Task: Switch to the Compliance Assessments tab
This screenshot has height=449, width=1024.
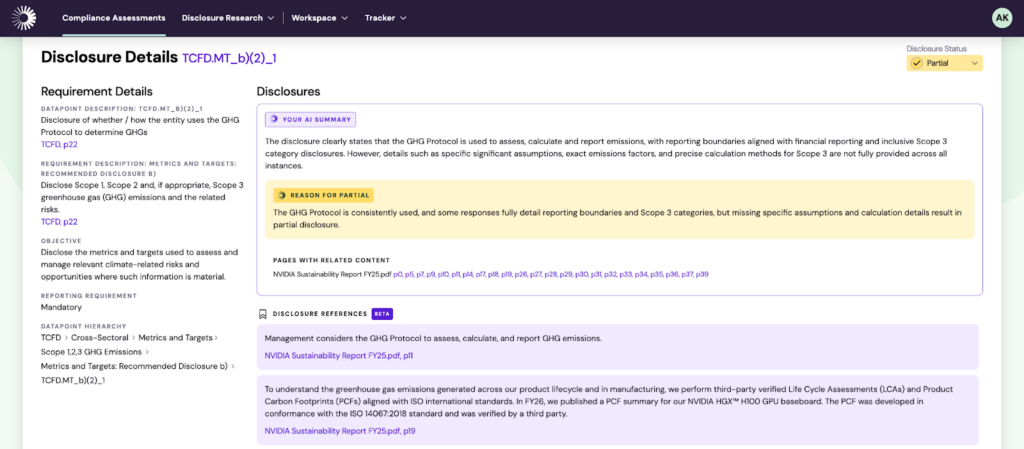Action: [114, 18]
